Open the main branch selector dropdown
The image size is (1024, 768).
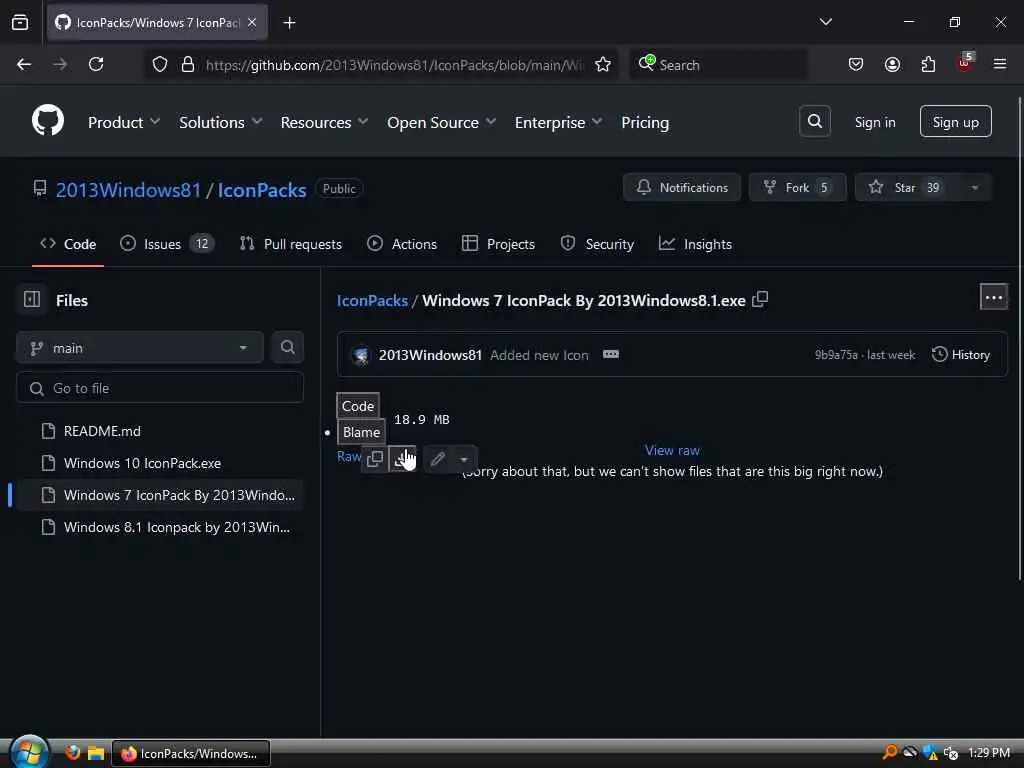(x=139, y=347)
